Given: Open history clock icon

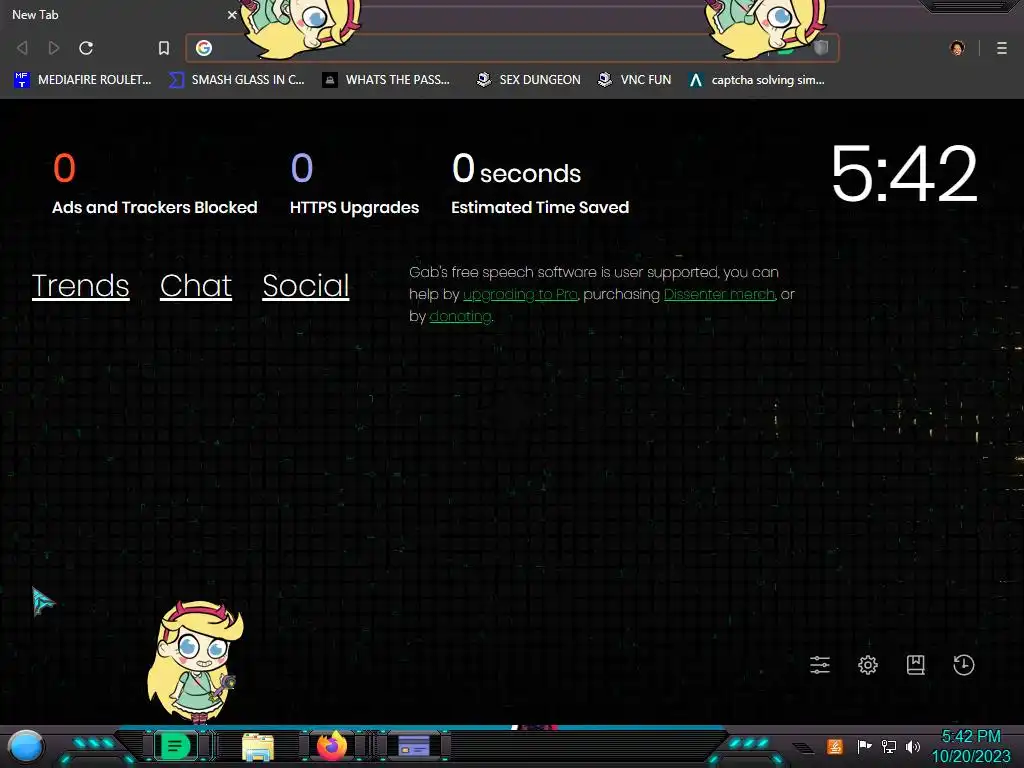Looking at the screenshot, I should point(964,665).
